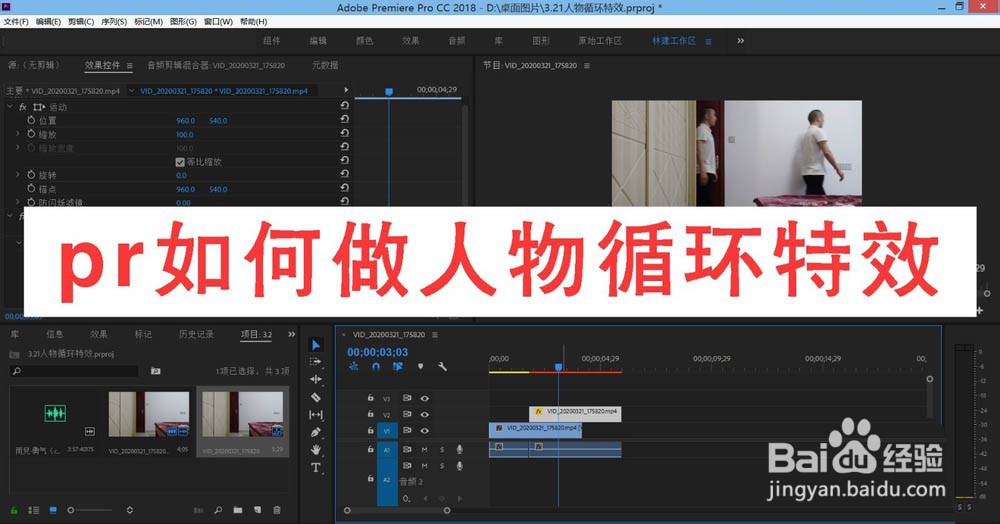Click the project panel search field

pos(74,371)
